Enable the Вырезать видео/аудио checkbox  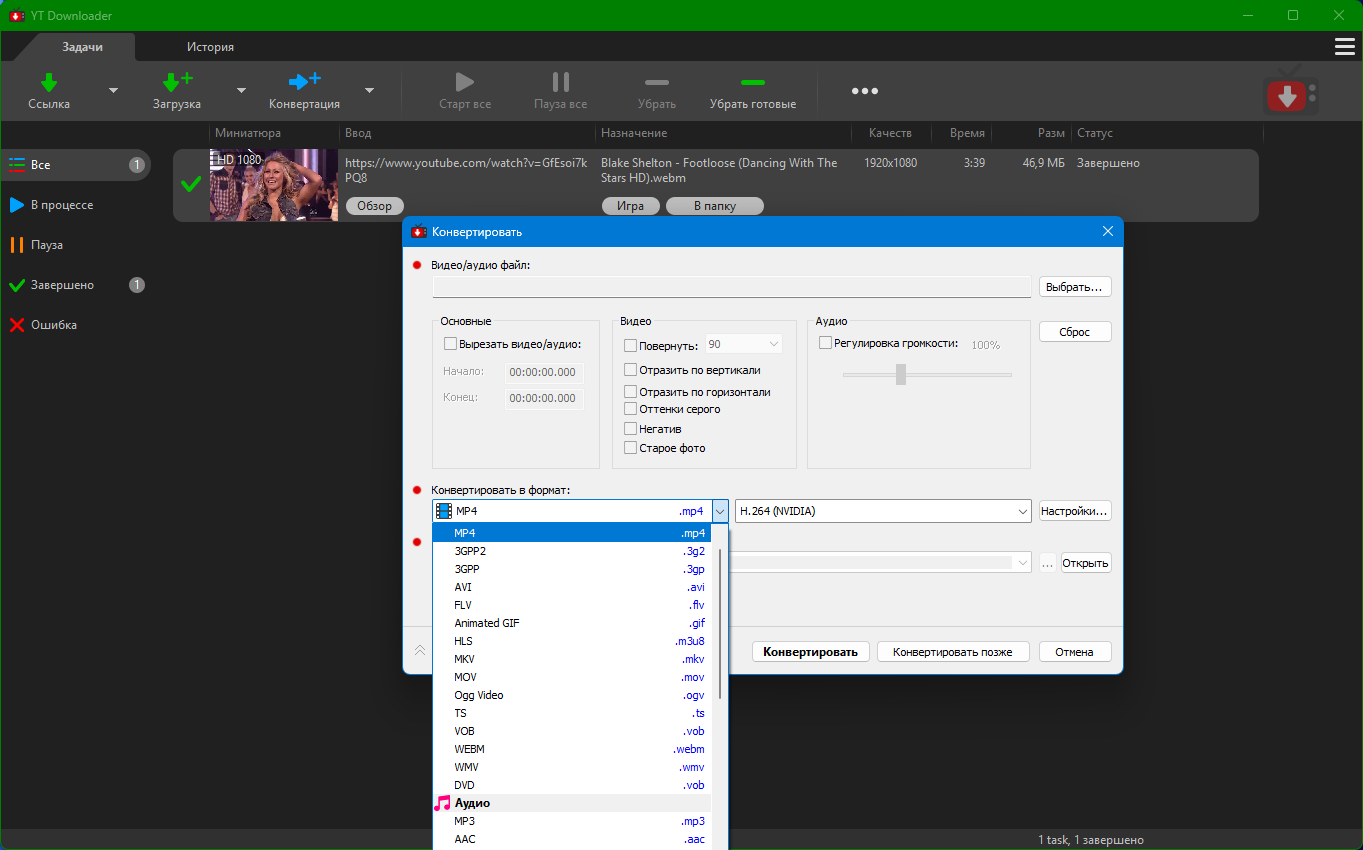(x=450, y=344)
